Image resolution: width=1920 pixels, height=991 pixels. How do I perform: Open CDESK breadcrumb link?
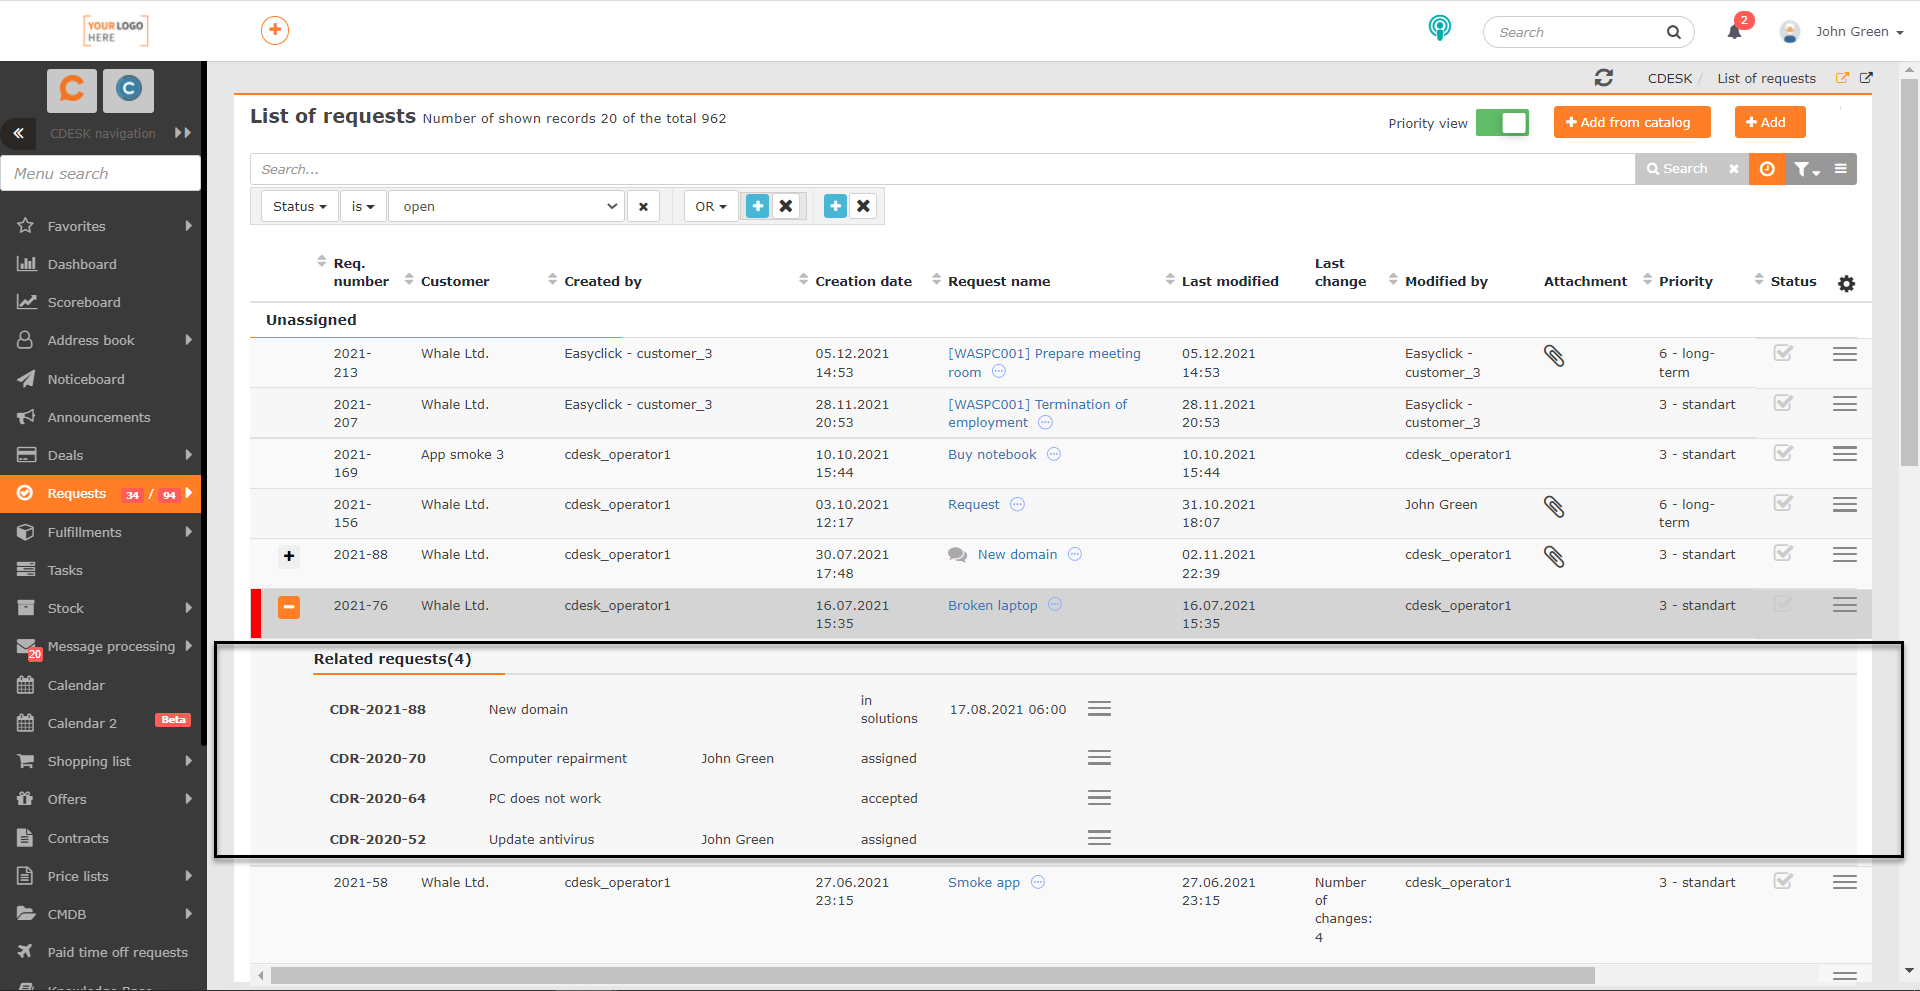(x=1670, y=78)
